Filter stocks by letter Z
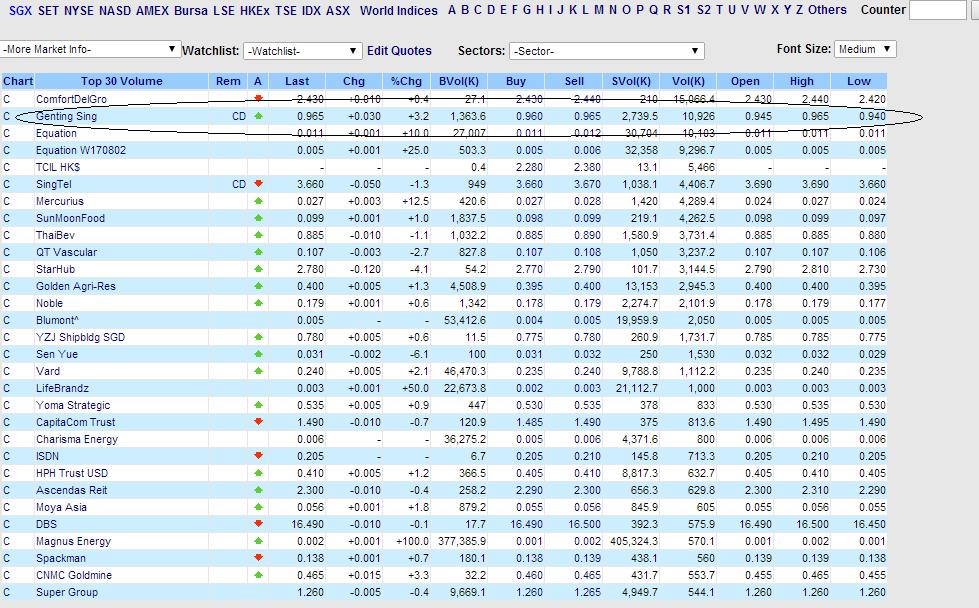 coord(799,10)
